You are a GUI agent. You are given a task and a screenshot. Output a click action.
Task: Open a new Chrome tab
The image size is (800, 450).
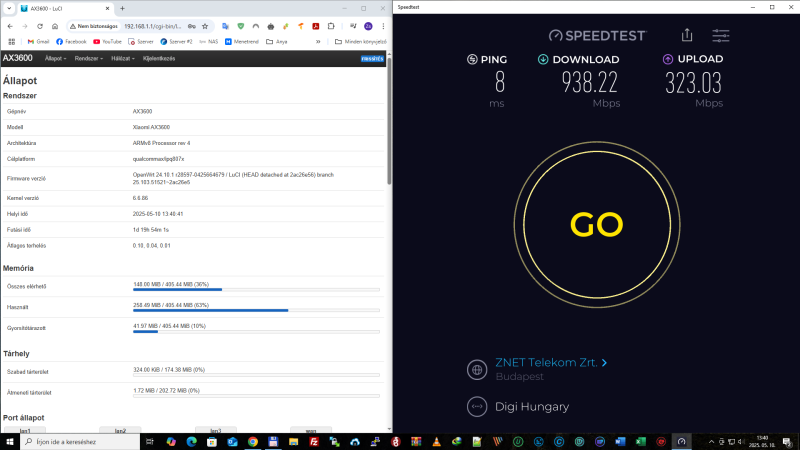(122, 9)
